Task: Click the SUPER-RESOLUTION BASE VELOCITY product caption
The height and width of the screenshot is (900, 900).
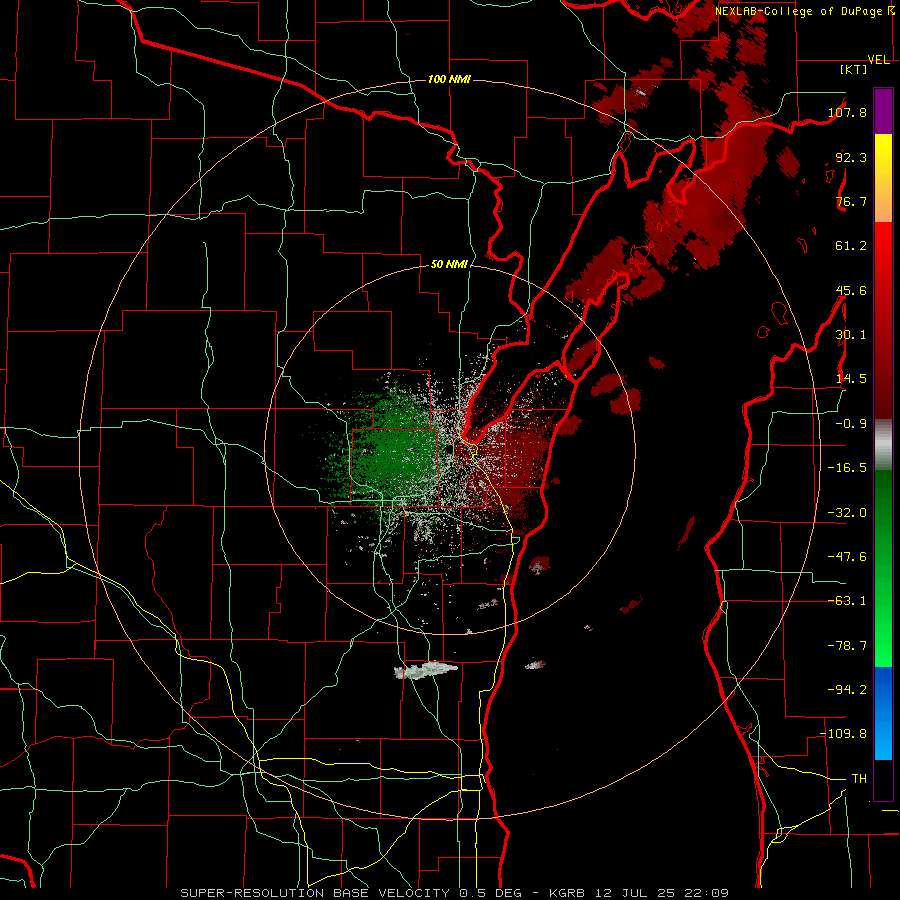Action: coord(315,893)
